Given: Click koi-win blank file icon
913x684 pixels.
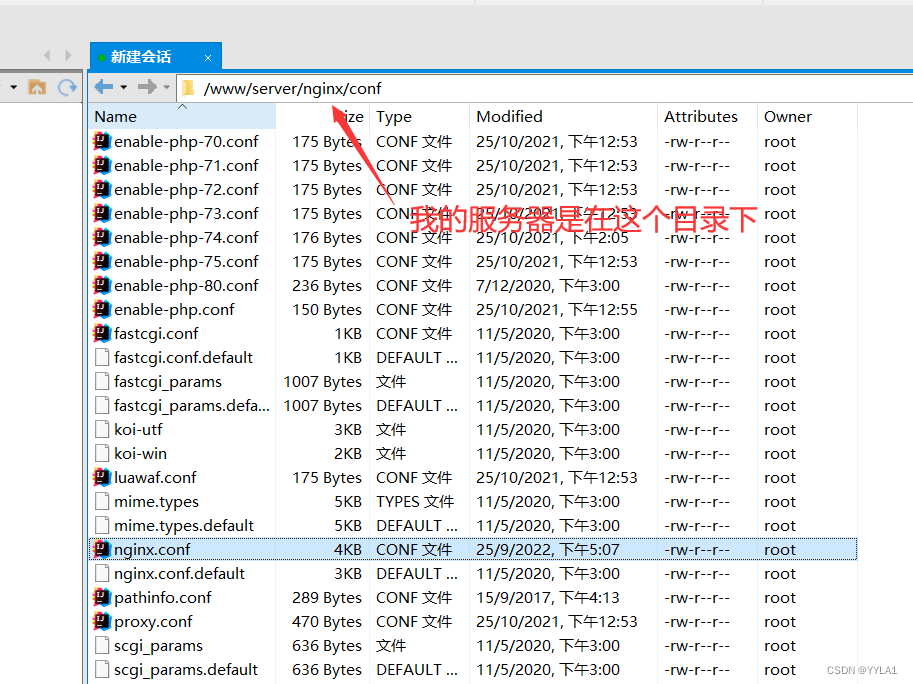Looking at the screenshot, I should (102, 453).
